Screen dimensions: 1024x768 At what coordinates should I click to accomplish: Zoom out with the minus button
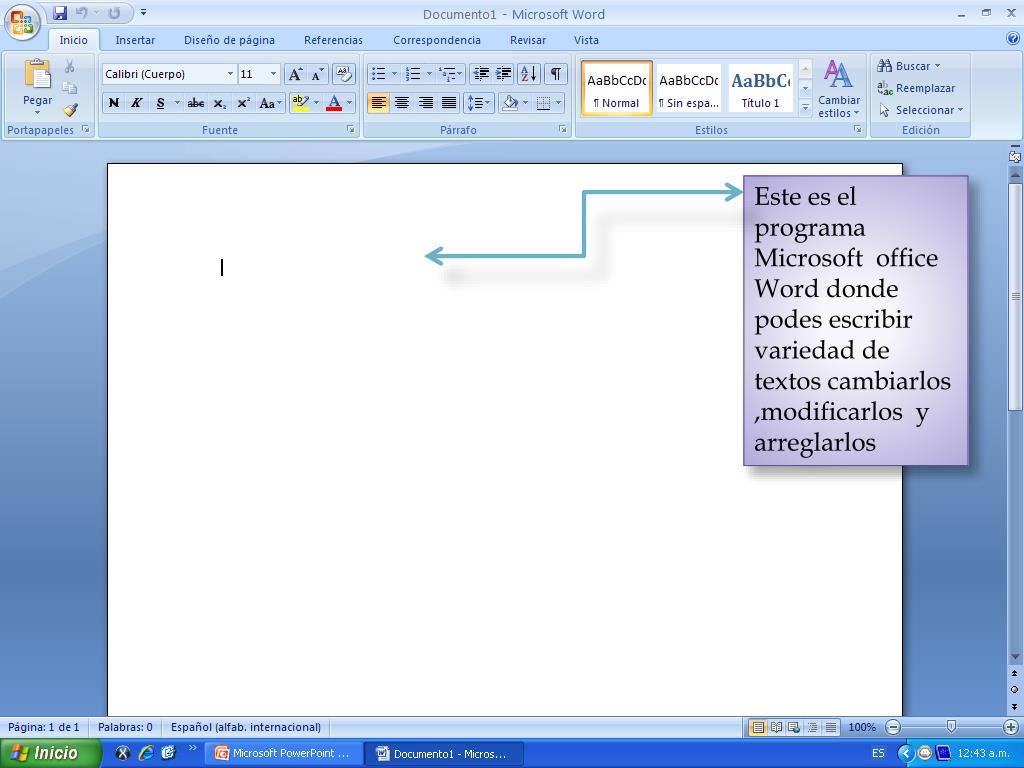tap(893, 727)
